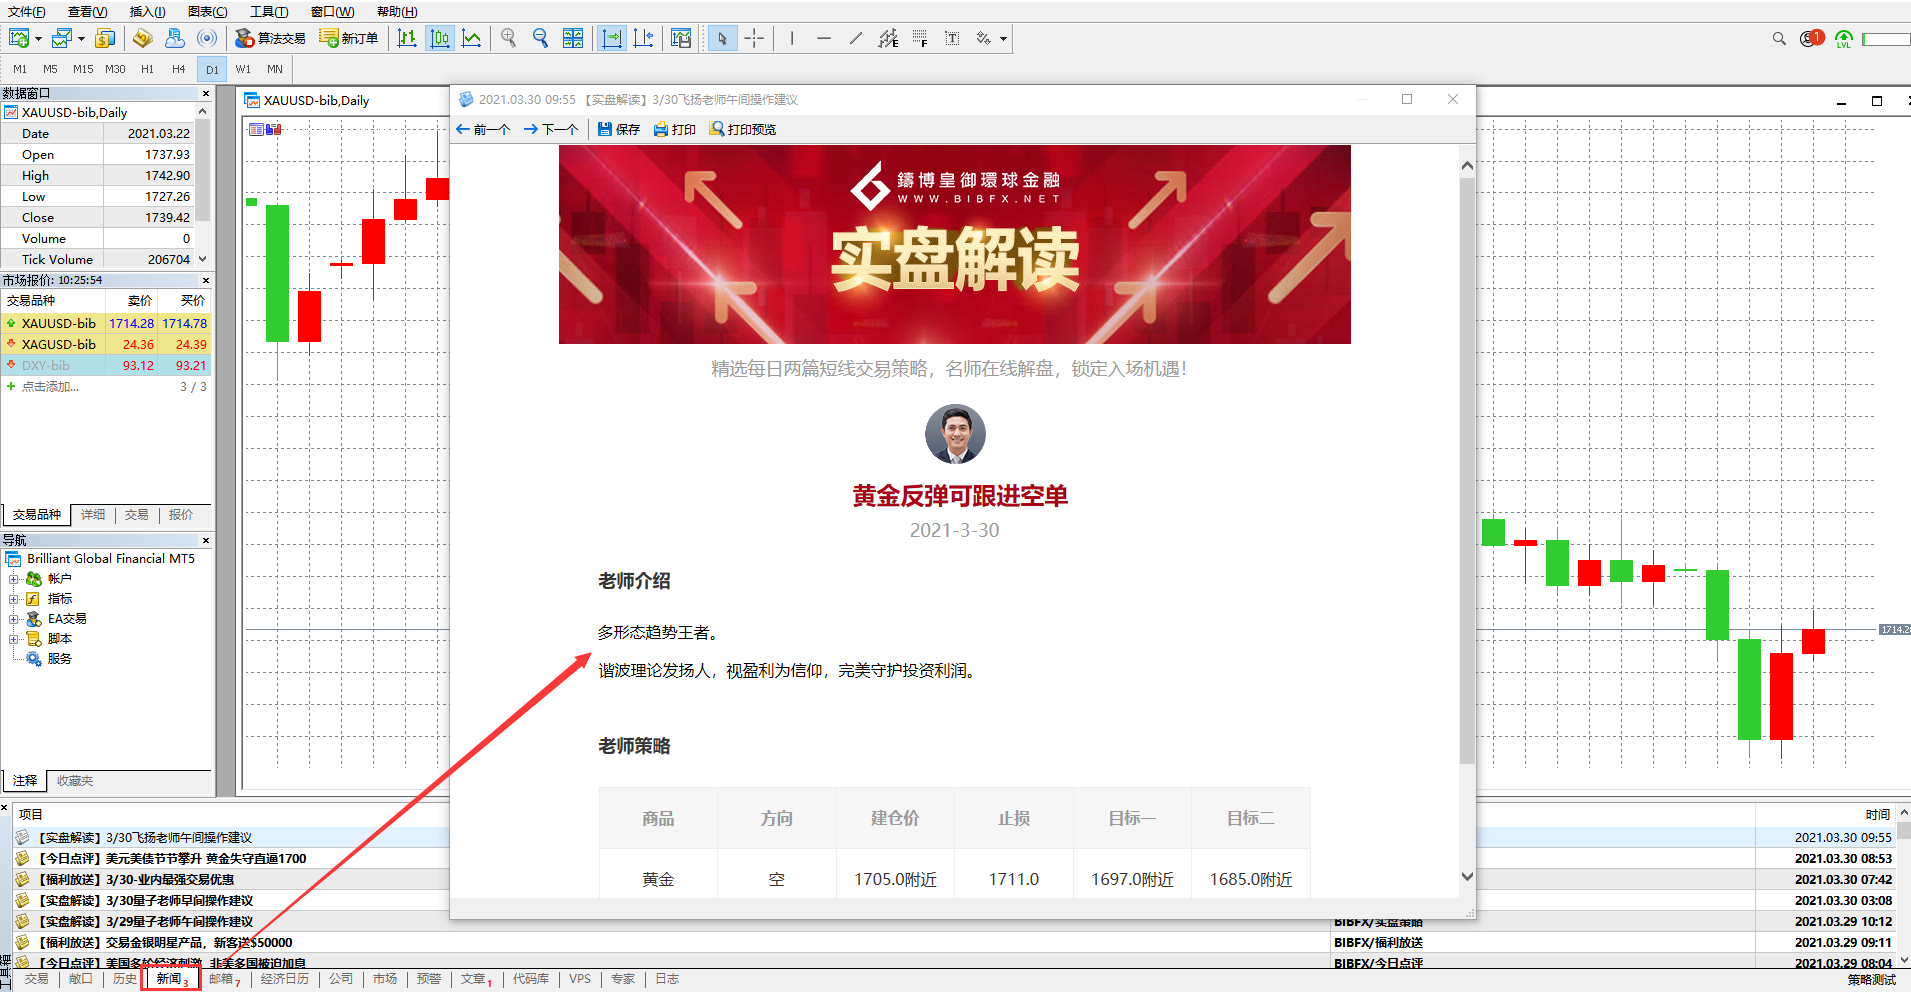
Task: Select the MN timeframe
Action: coord(275,69)
